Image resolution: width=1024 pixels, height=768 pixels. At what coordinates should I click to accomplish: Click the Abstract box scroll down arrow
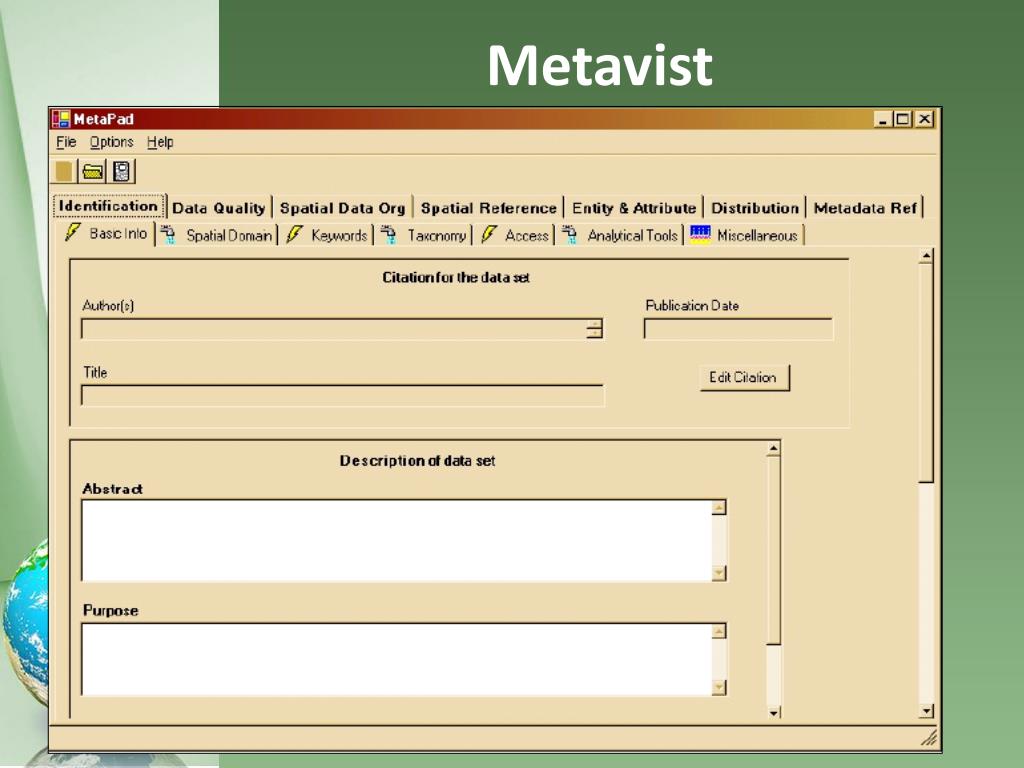pos(719,573)
